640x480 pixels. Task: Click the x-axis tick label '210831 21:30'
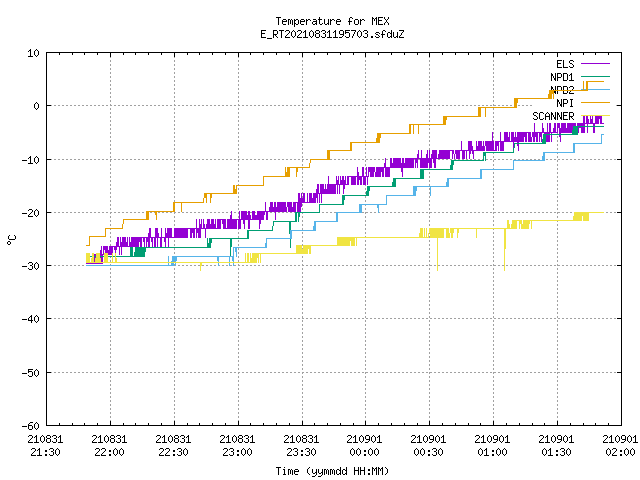point(45,446)
